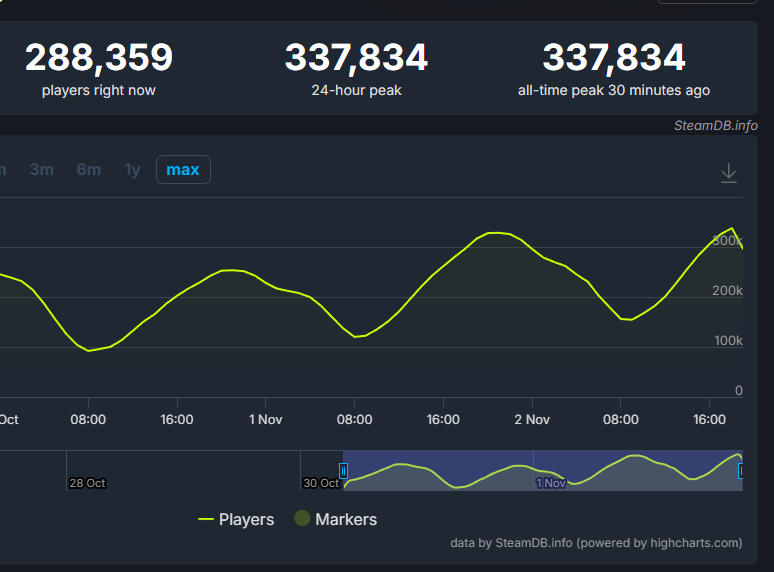Click the 100k y-axis label

(x=729, y=341)
